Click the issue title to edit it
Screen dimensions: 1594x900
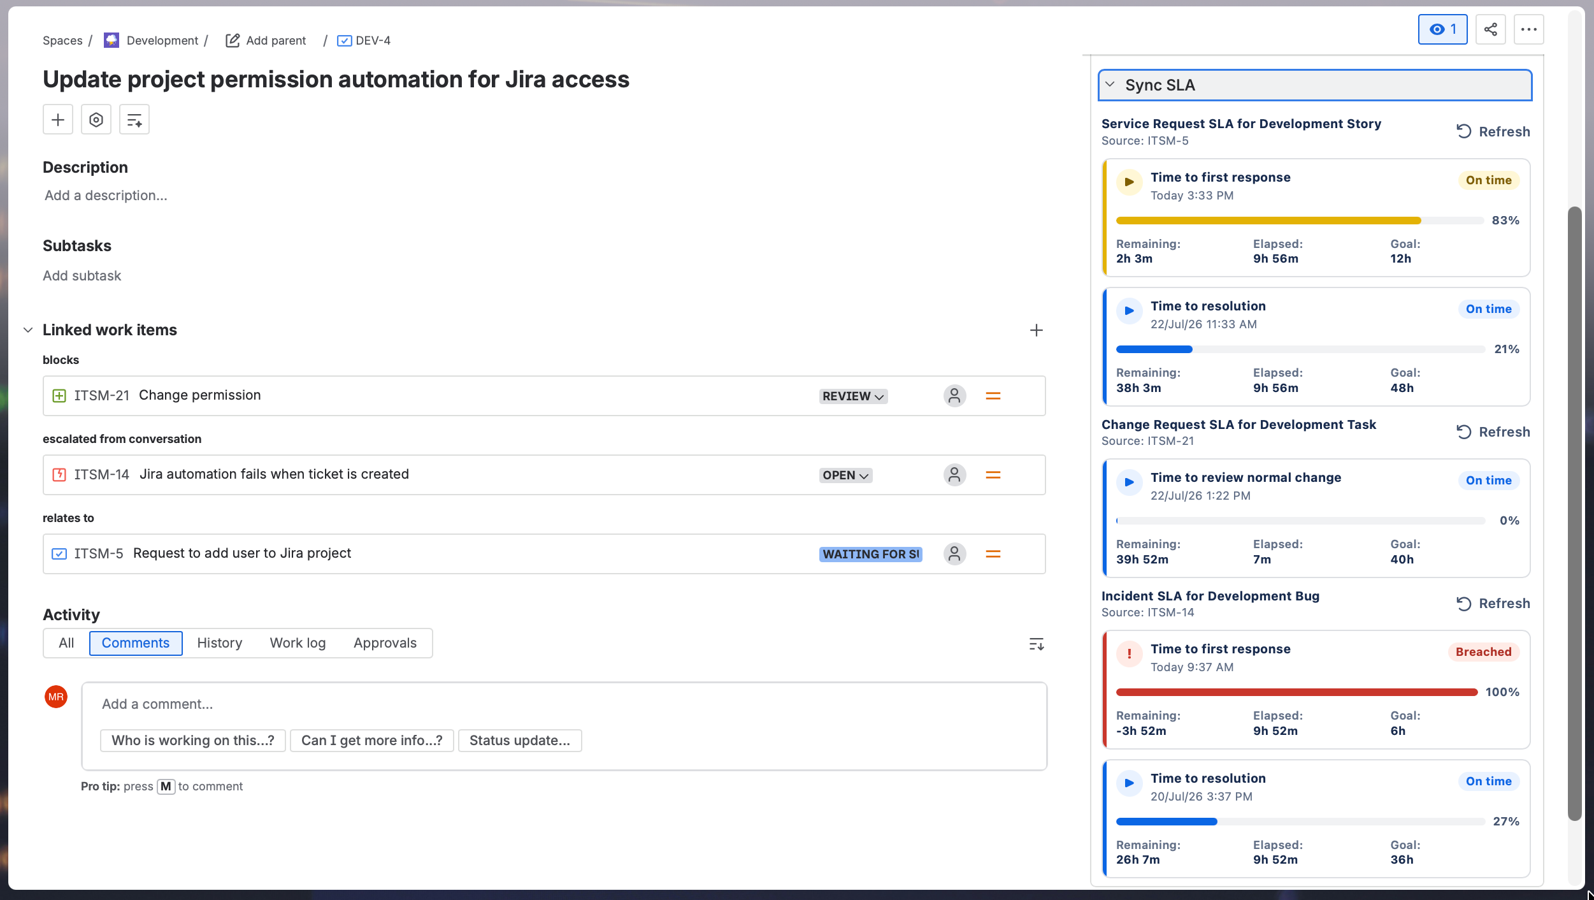pos(336,79)
